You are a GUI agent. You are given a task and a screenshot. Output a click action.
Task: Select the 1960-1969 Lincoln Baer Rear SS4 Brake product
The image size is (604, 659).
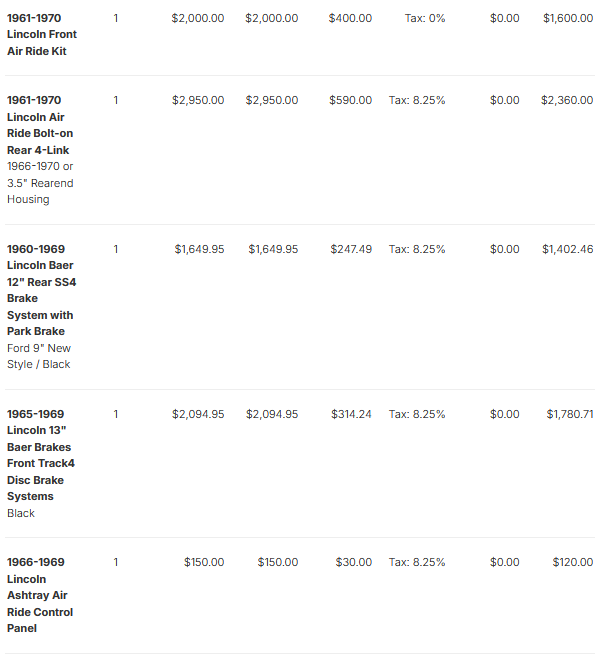coord(41,290)
